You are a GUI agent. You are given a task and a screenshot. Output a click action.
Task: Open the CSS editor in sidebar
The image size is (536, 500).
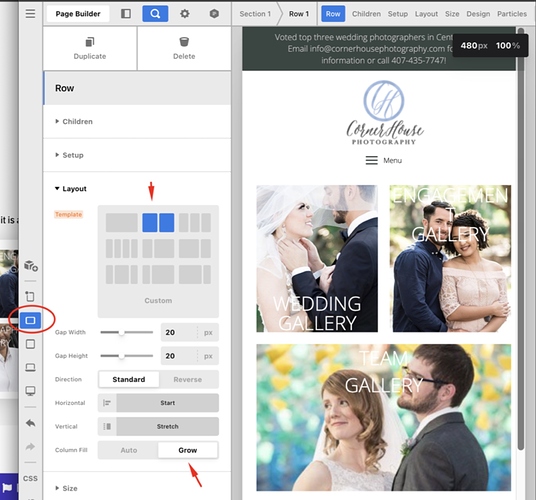(x=30, y=478)
